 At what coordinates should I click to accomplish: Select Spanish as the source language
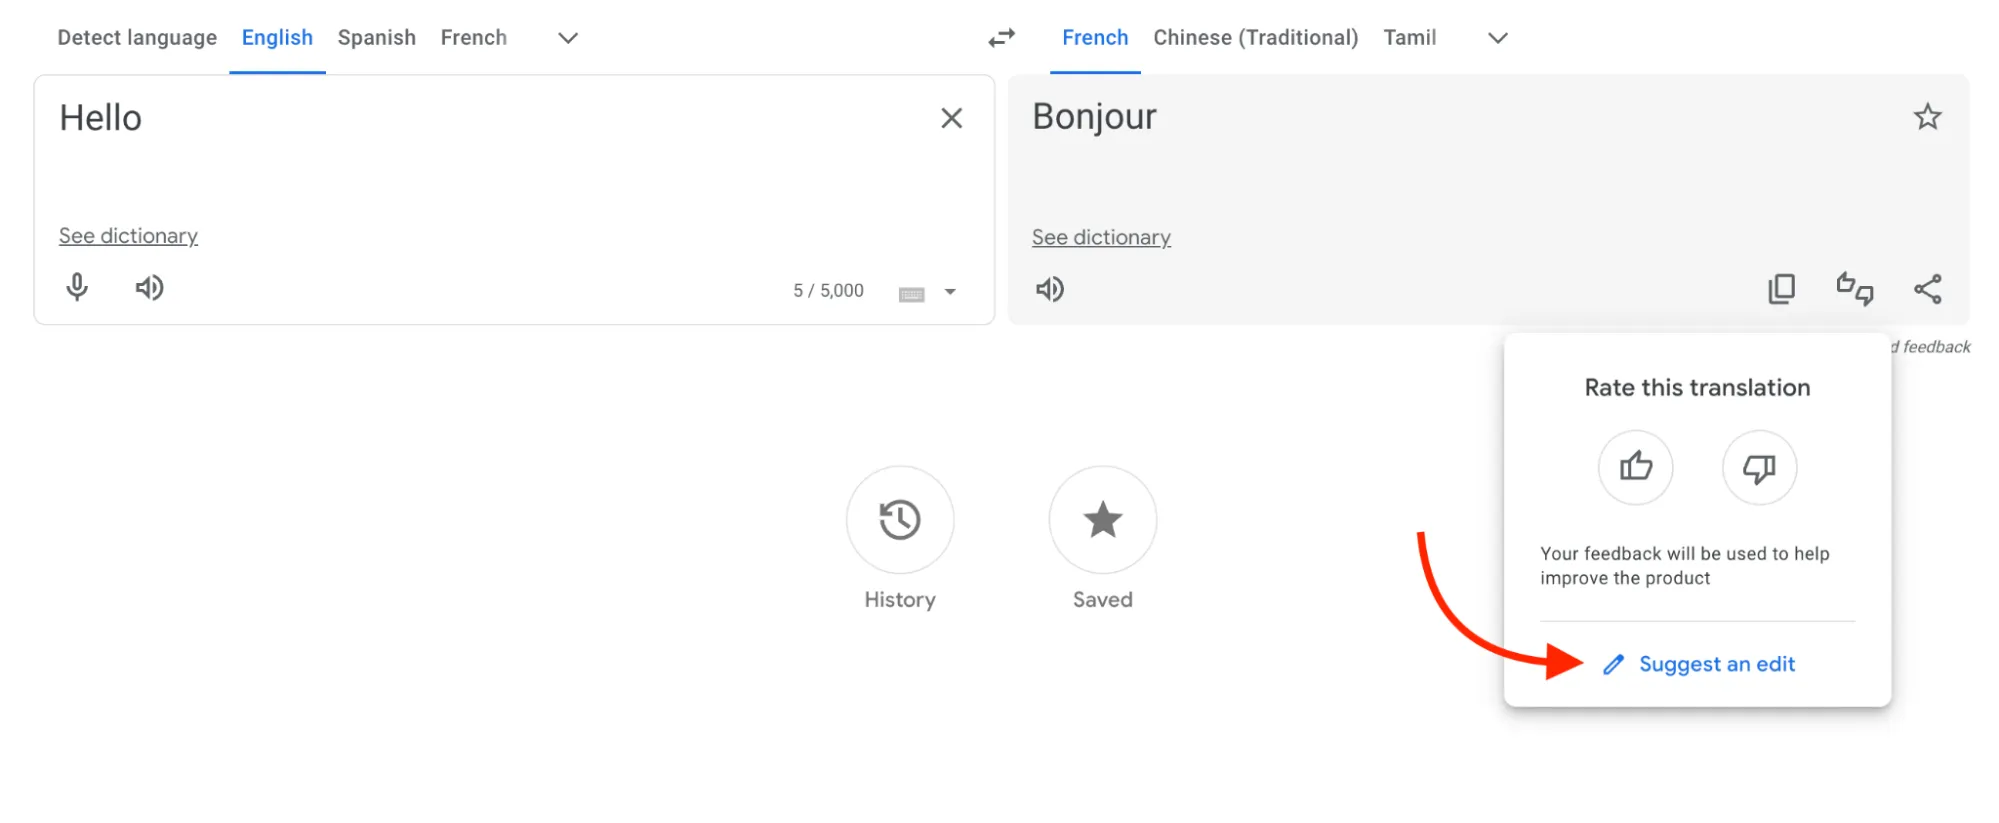(x=376, y=37)
